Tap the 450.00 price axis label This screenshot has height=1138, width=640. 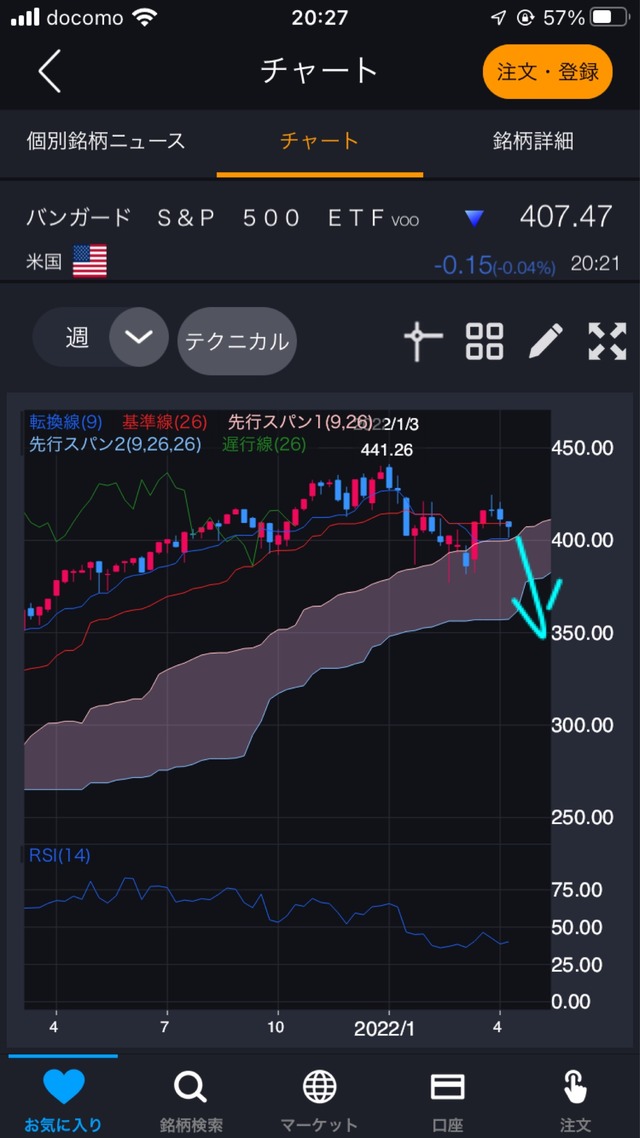coord(583,448)
